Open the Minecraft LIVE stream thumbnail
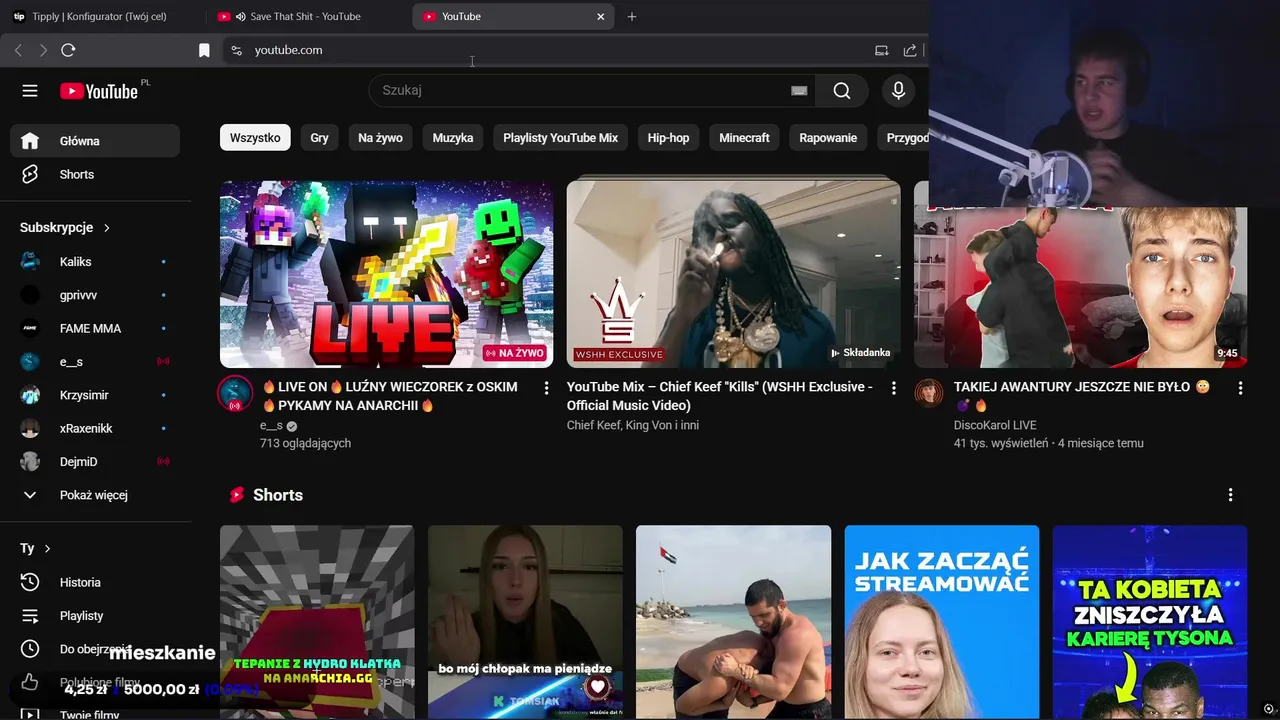The width and height of the screenshot is (1280, 720). [x=386, y=274]
